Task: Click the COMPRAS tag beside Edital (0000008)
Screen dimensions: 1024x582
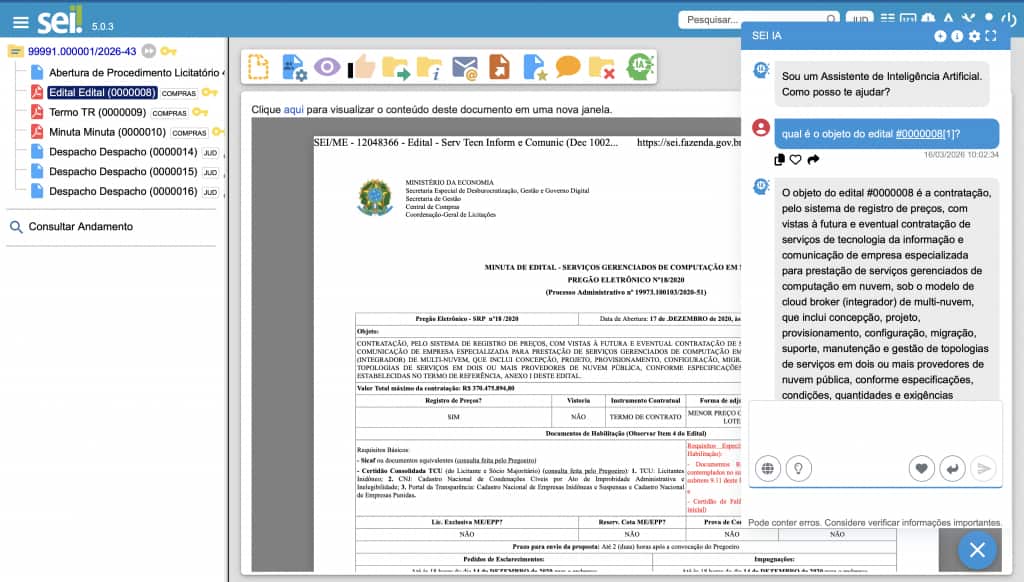Action: point(179,93)
